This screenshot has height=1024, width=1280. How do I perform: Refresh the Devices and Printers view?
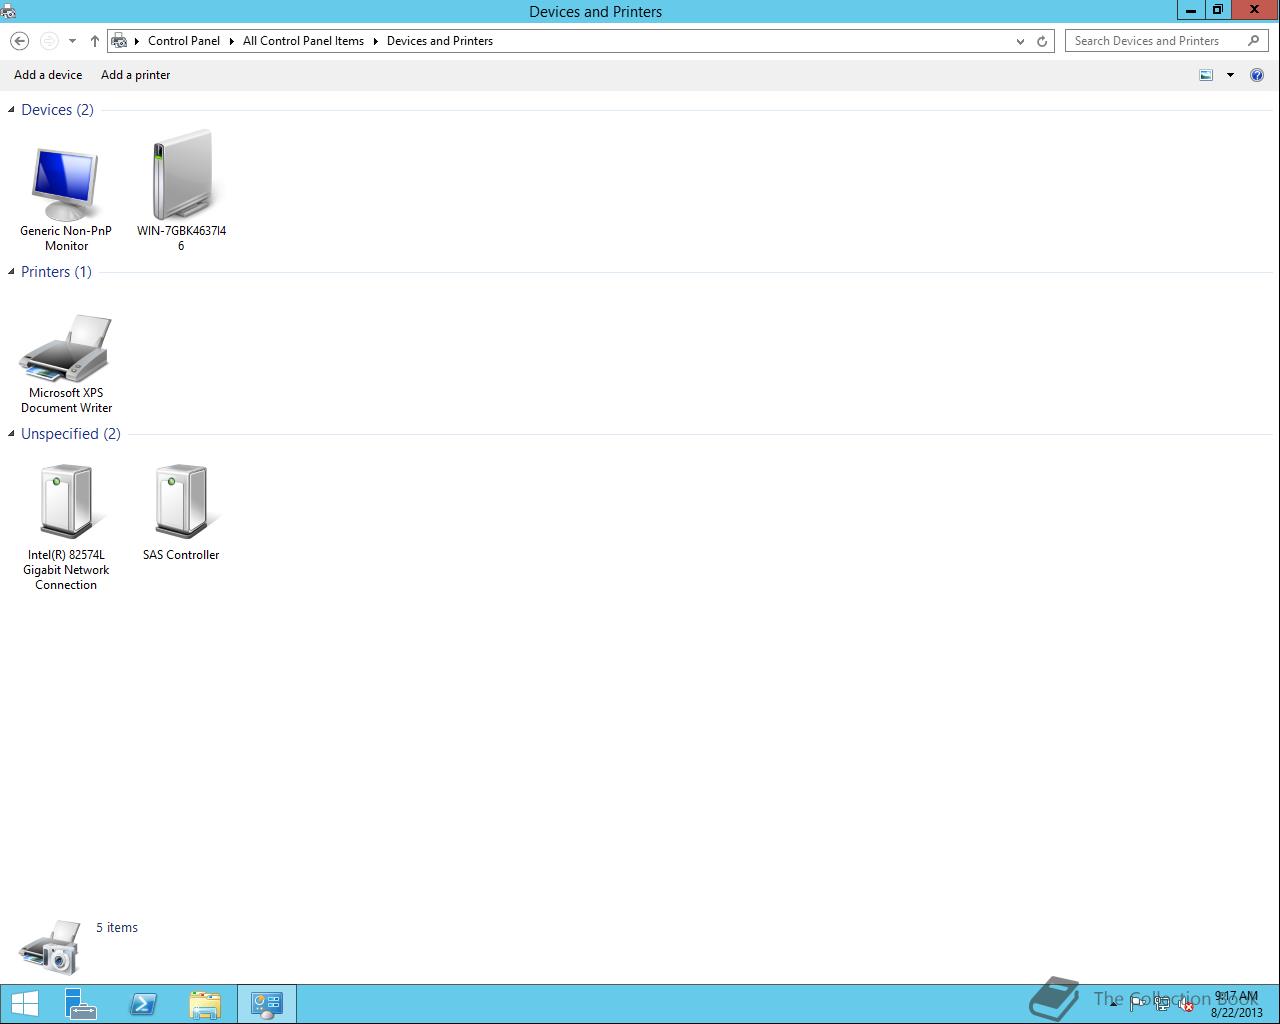click(x=1042, y=41)
